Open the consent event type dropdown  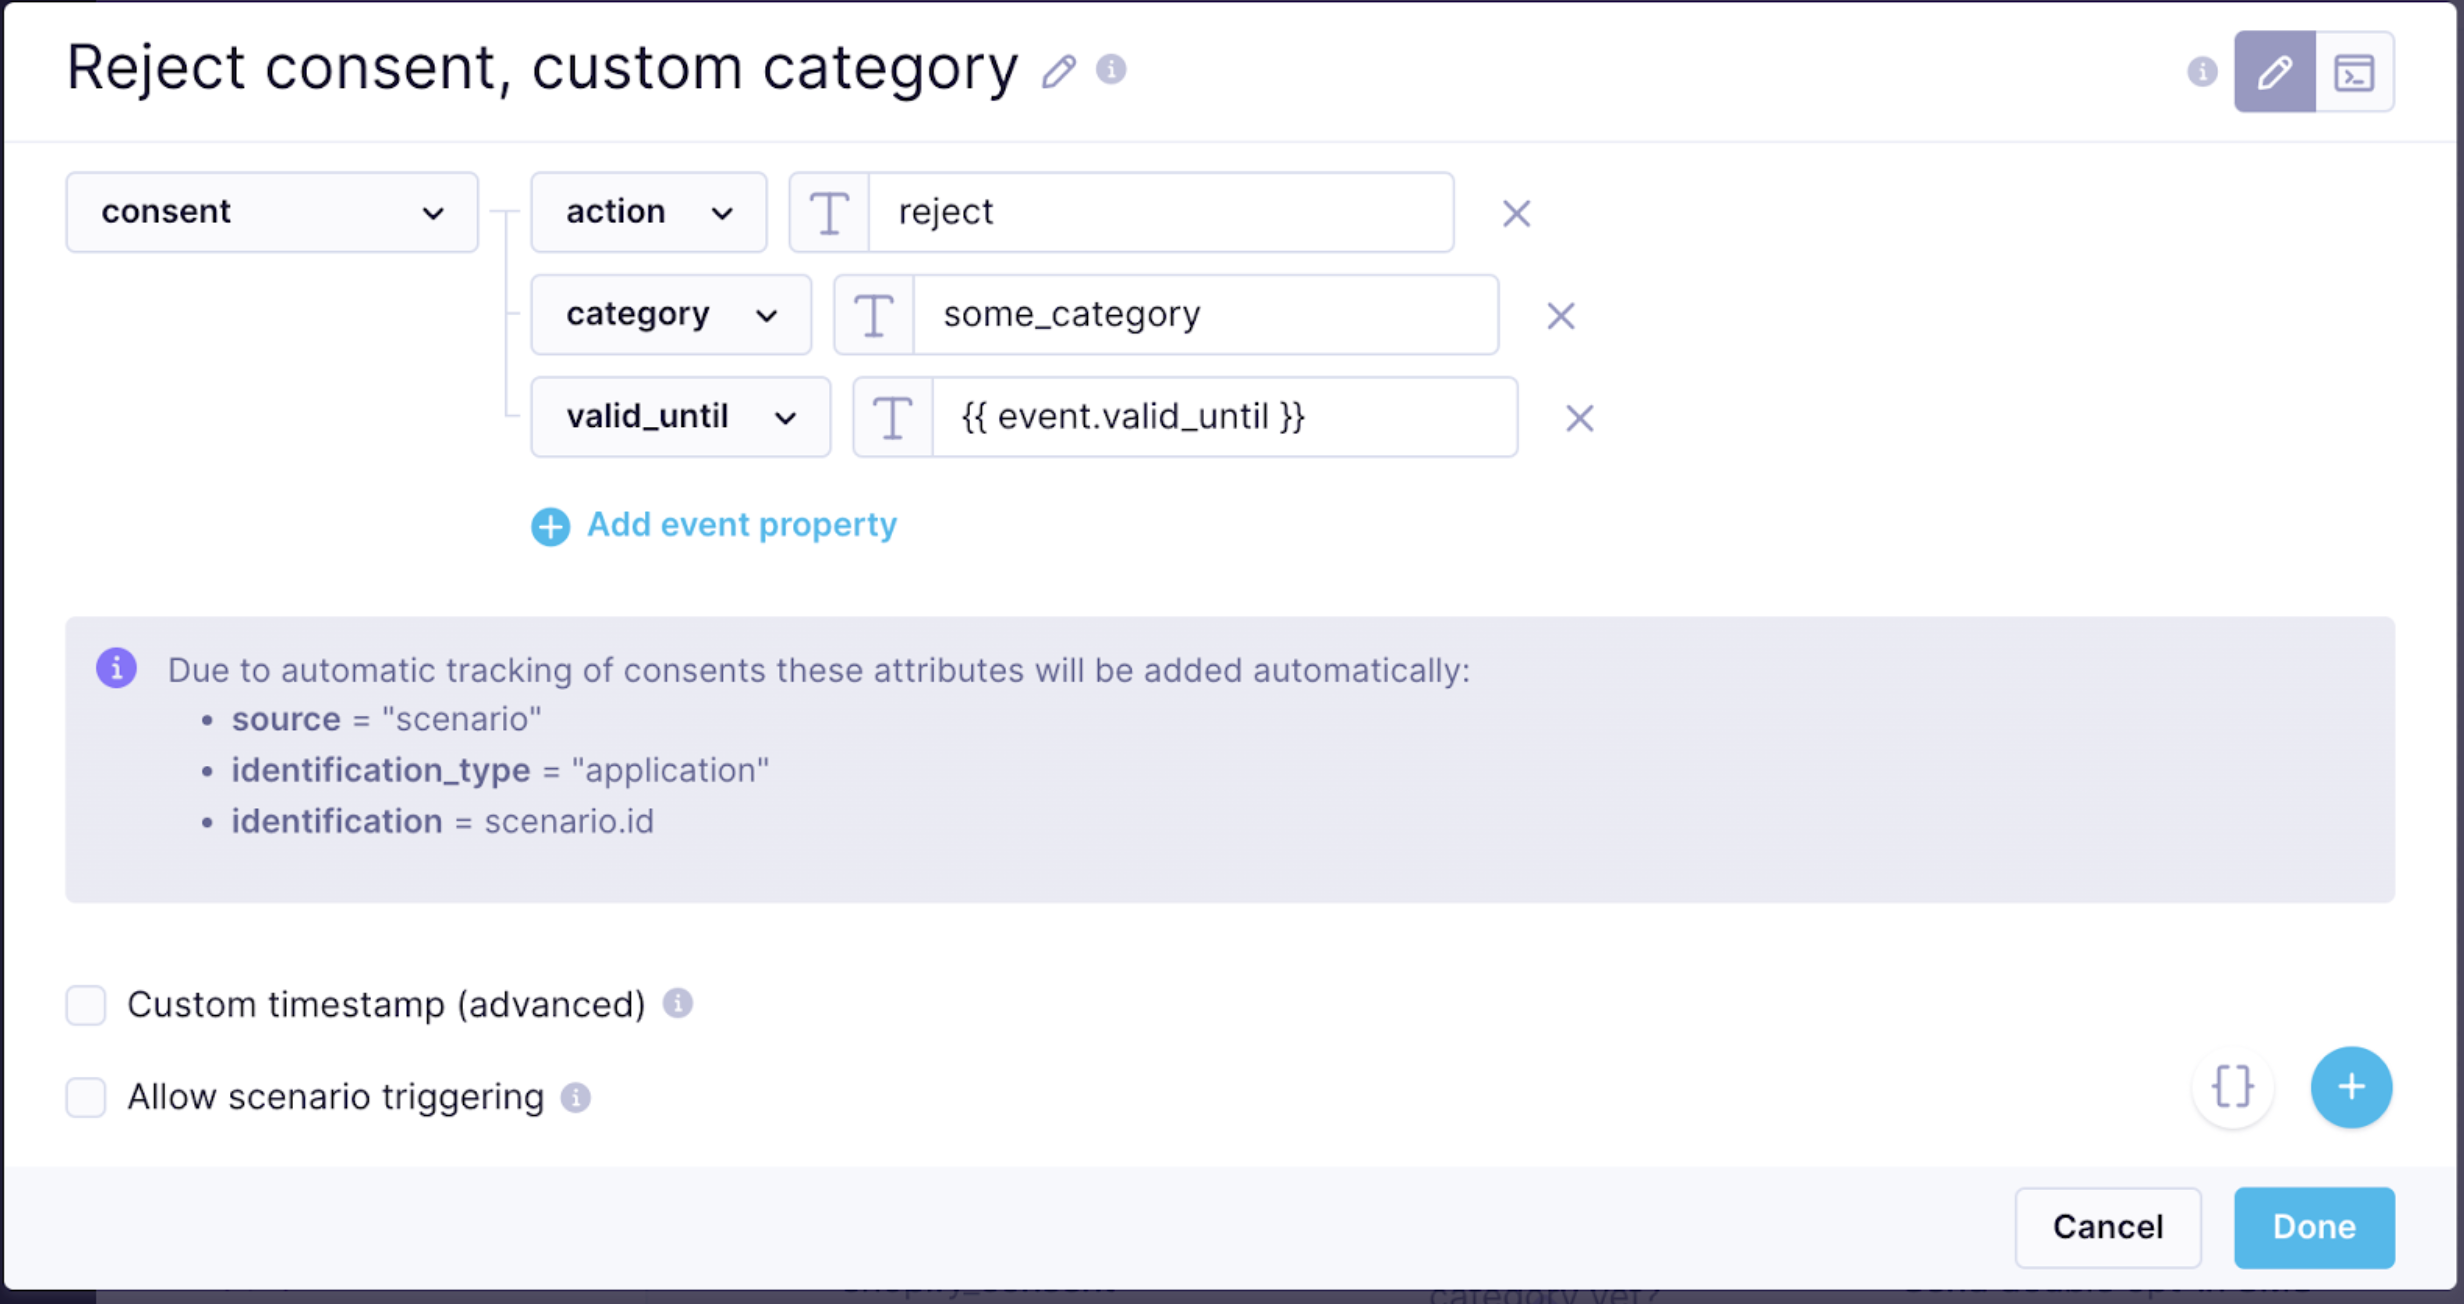pos(271,212)
